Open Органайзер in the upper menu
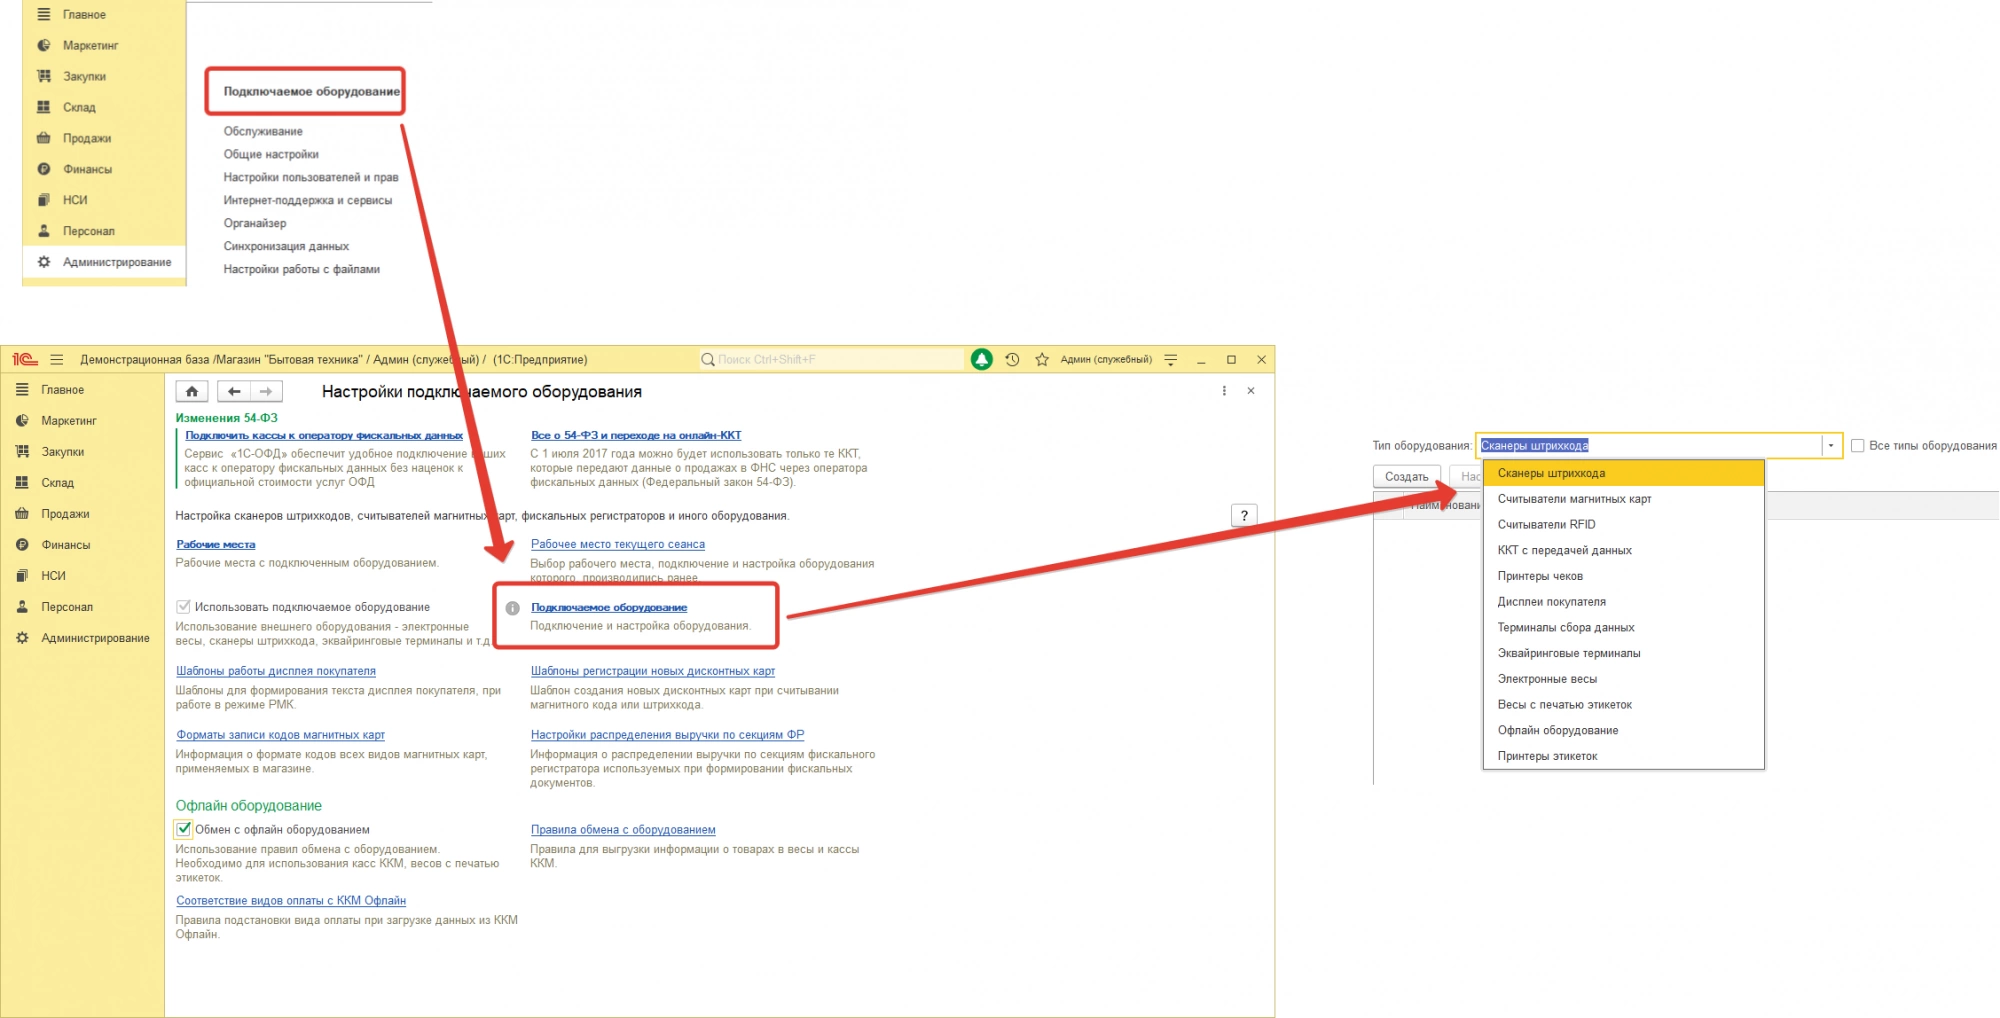 tap(255, 223)
